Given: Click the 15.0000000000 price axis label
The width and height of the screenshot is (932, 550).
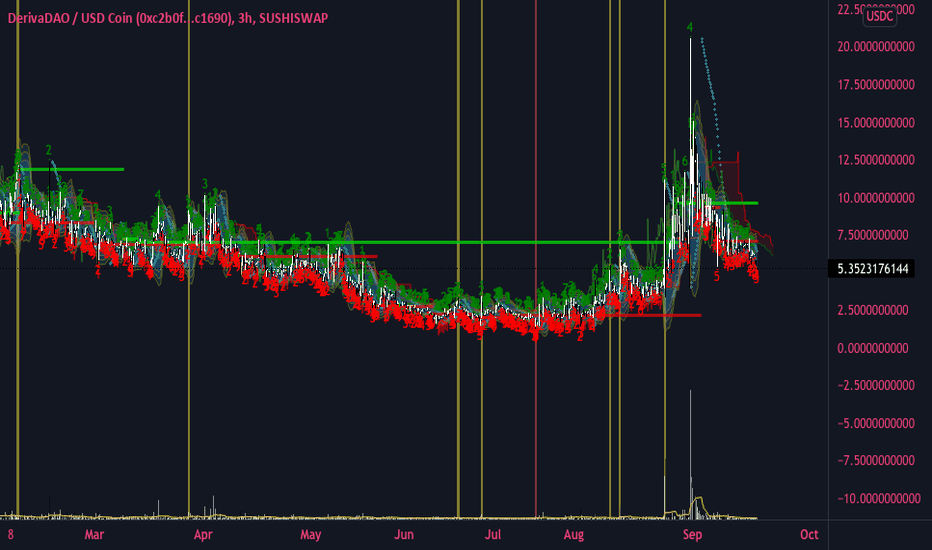Looking at the screenshot, I should tap(876, 123).
